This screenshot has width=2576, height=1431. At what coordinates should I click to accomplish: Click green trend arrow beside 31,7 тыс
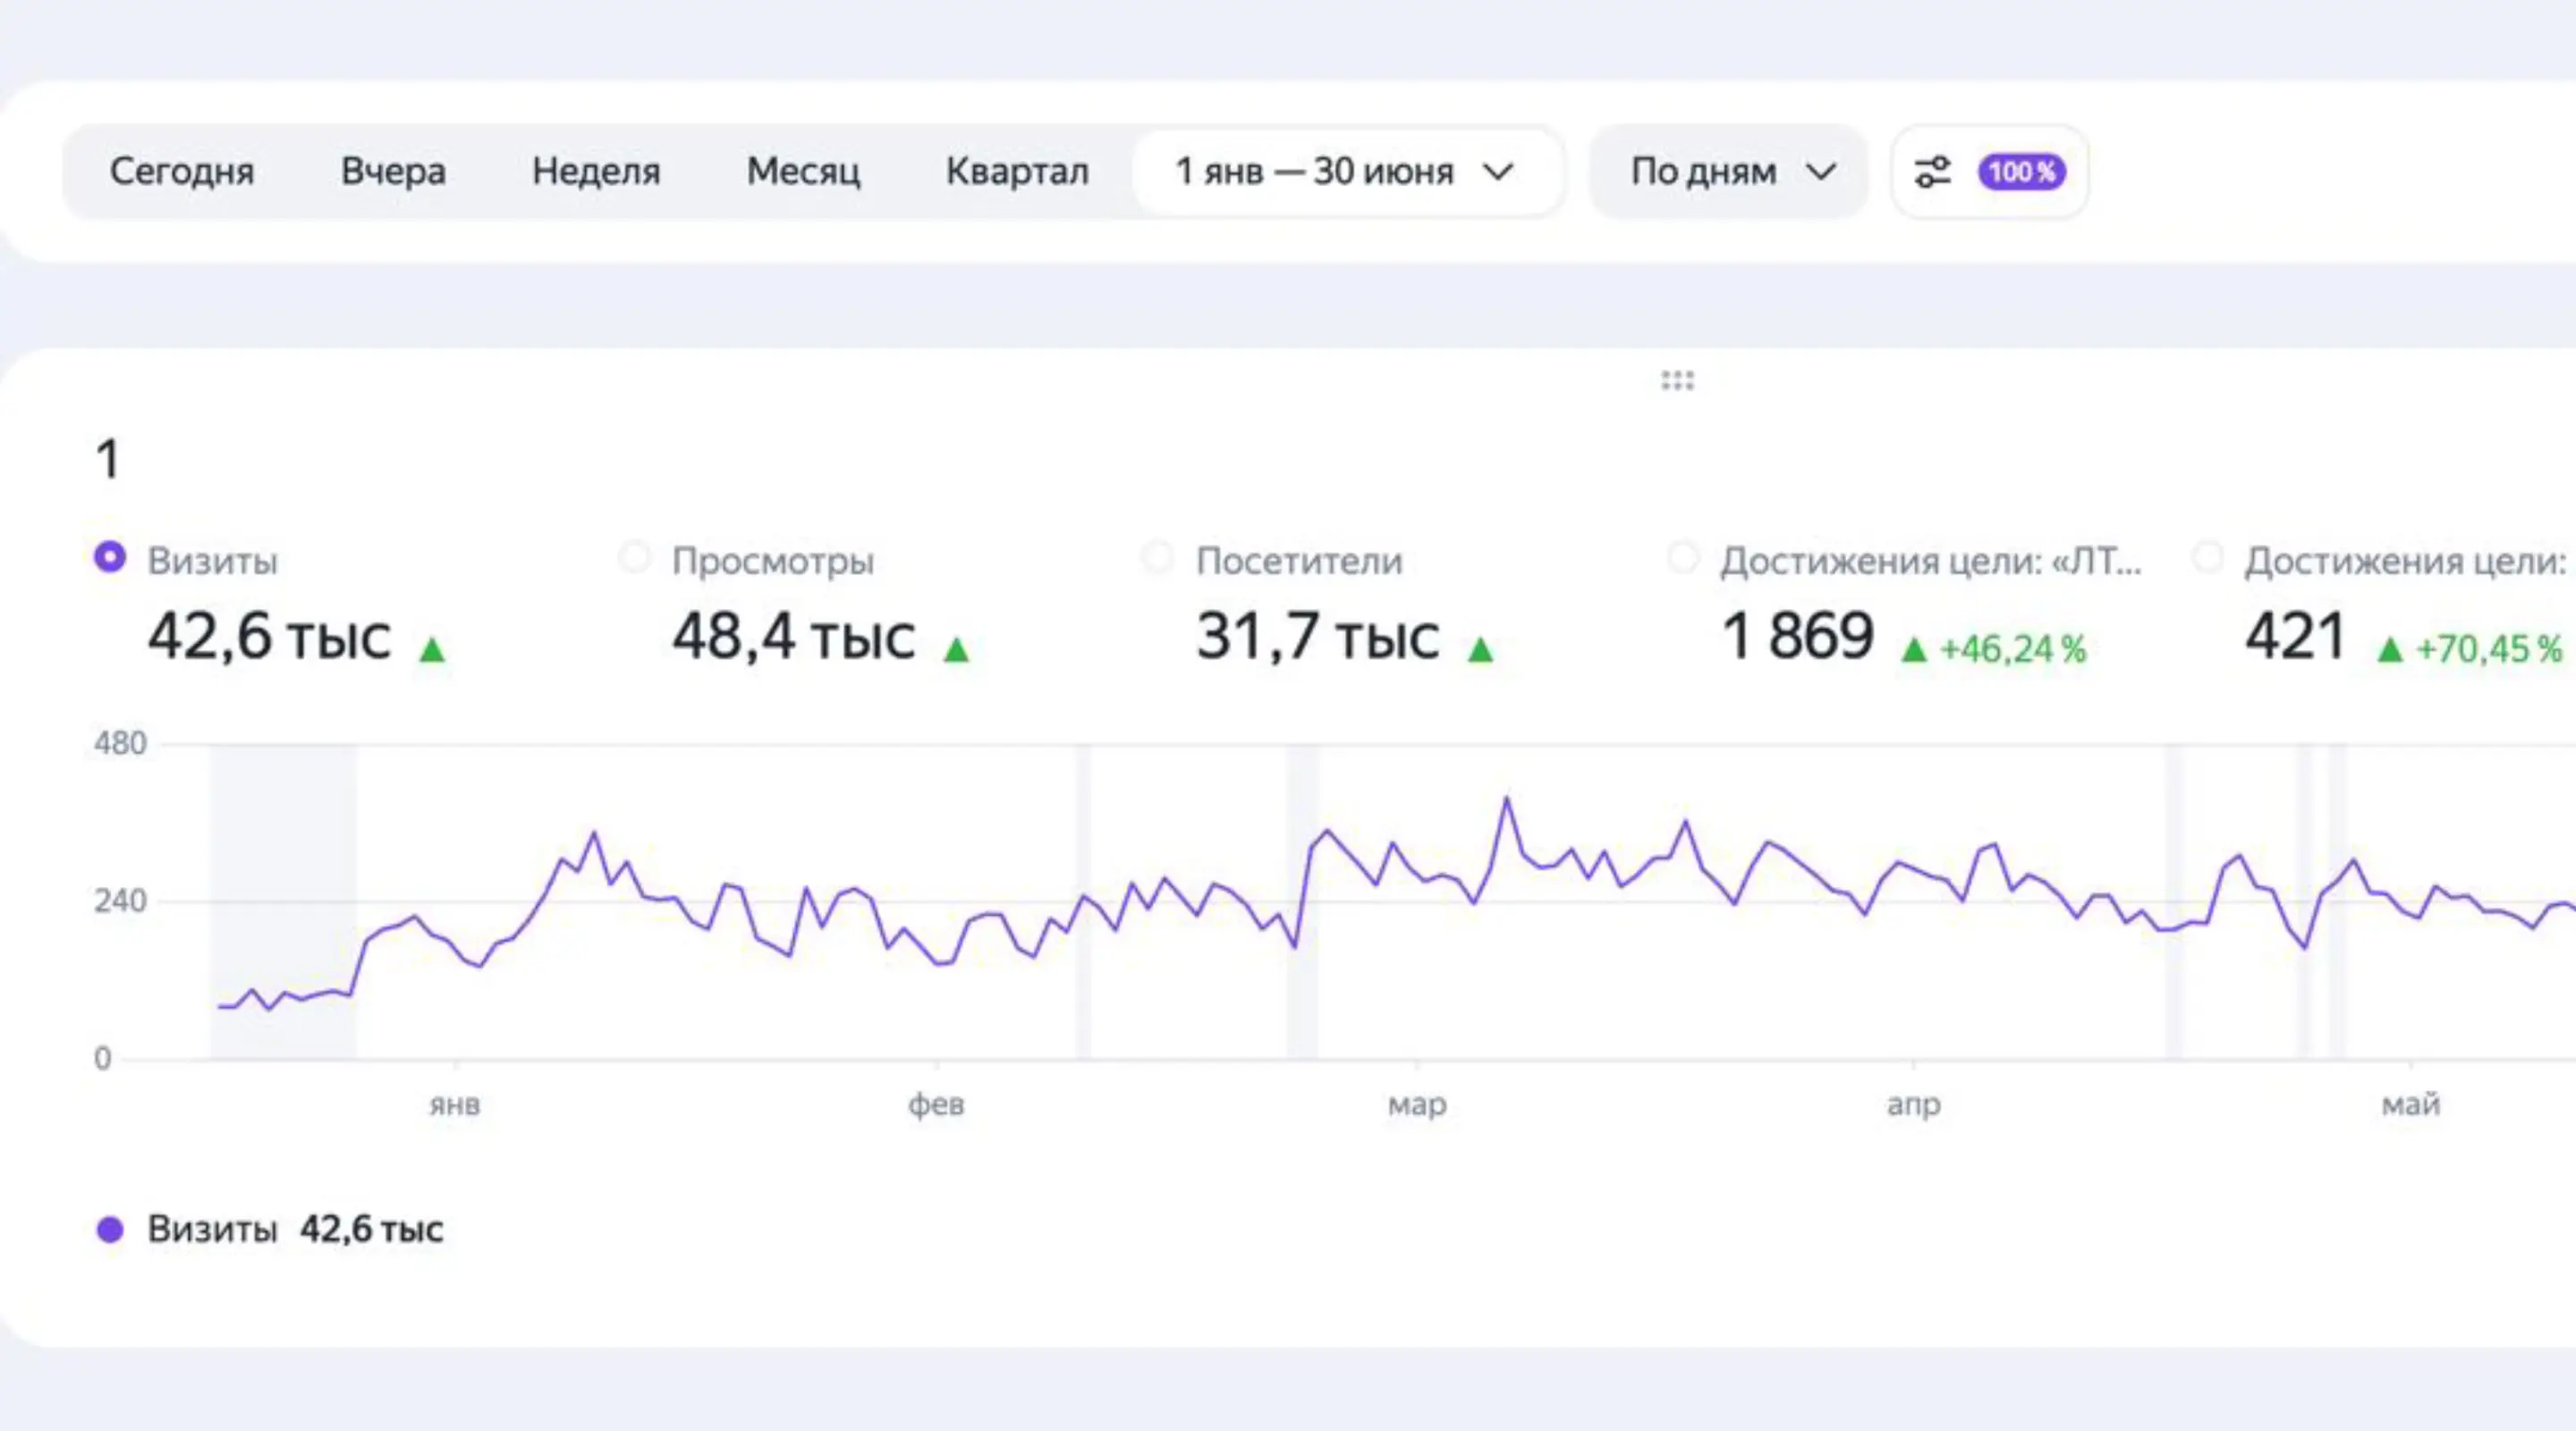[x=1480, y=650]
